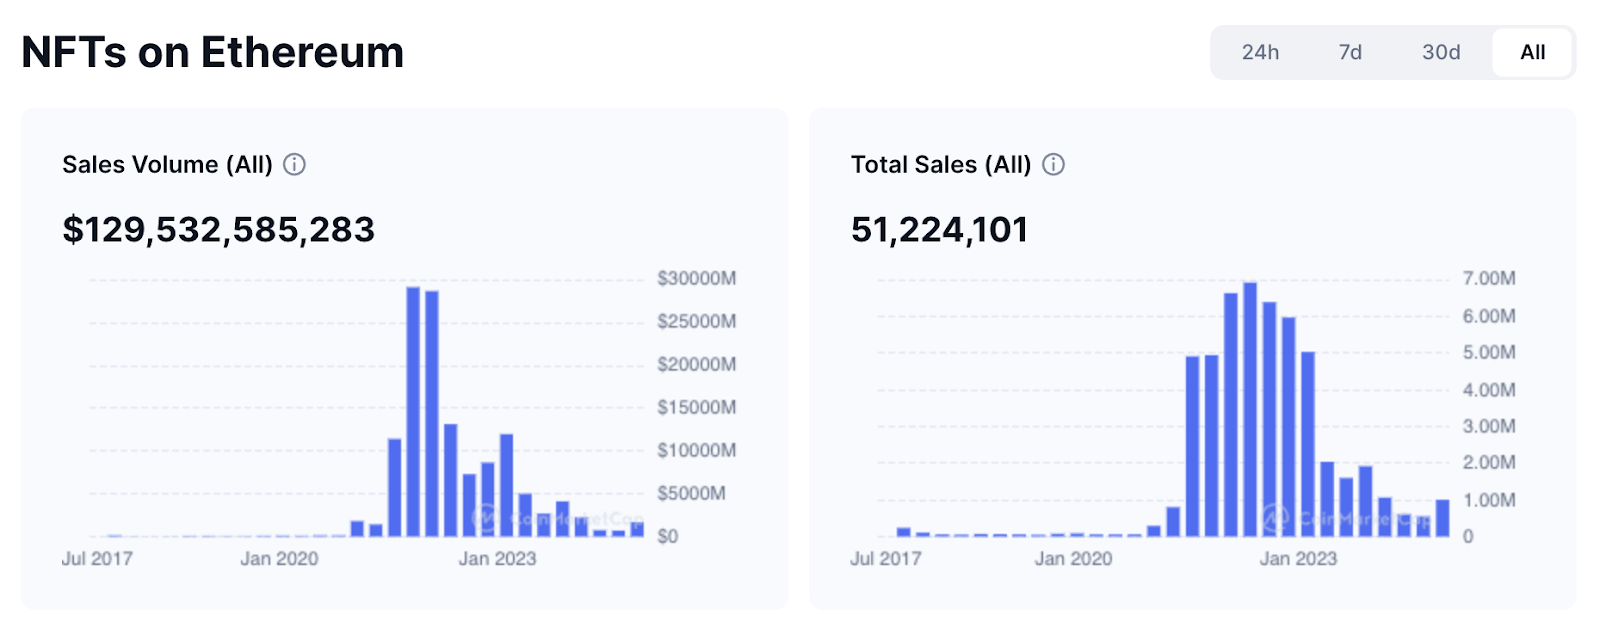
Task: Select the All time range tab
Action: (1532, 52)
